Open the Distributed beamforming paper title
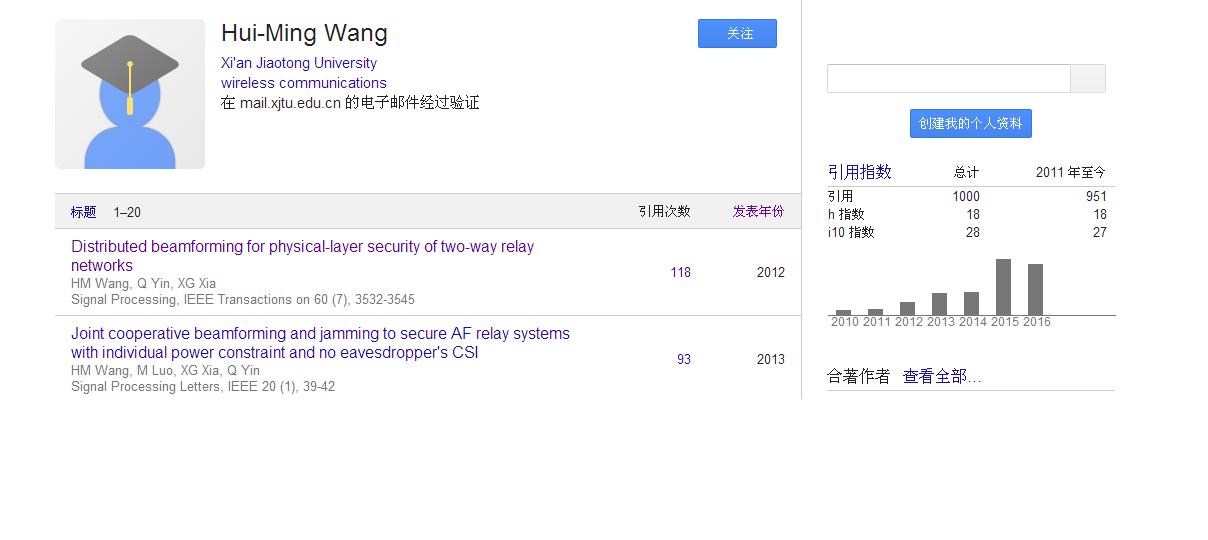1208x540 pixels. click(x=302, y=256)
